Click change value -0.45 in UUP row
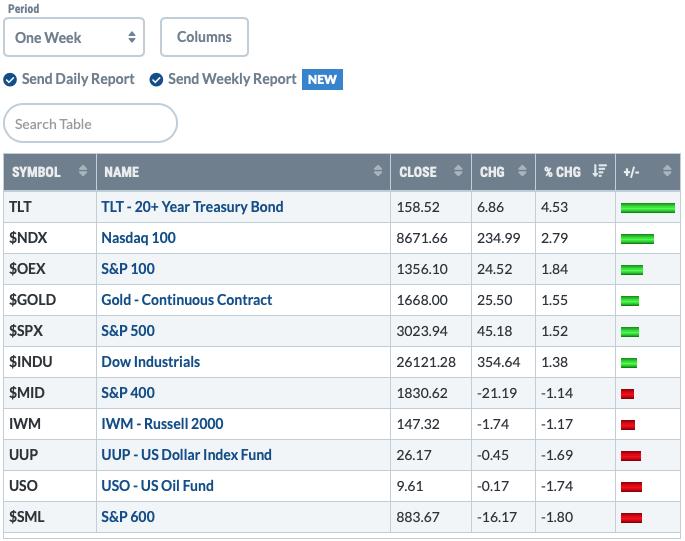 pos(493,455)
